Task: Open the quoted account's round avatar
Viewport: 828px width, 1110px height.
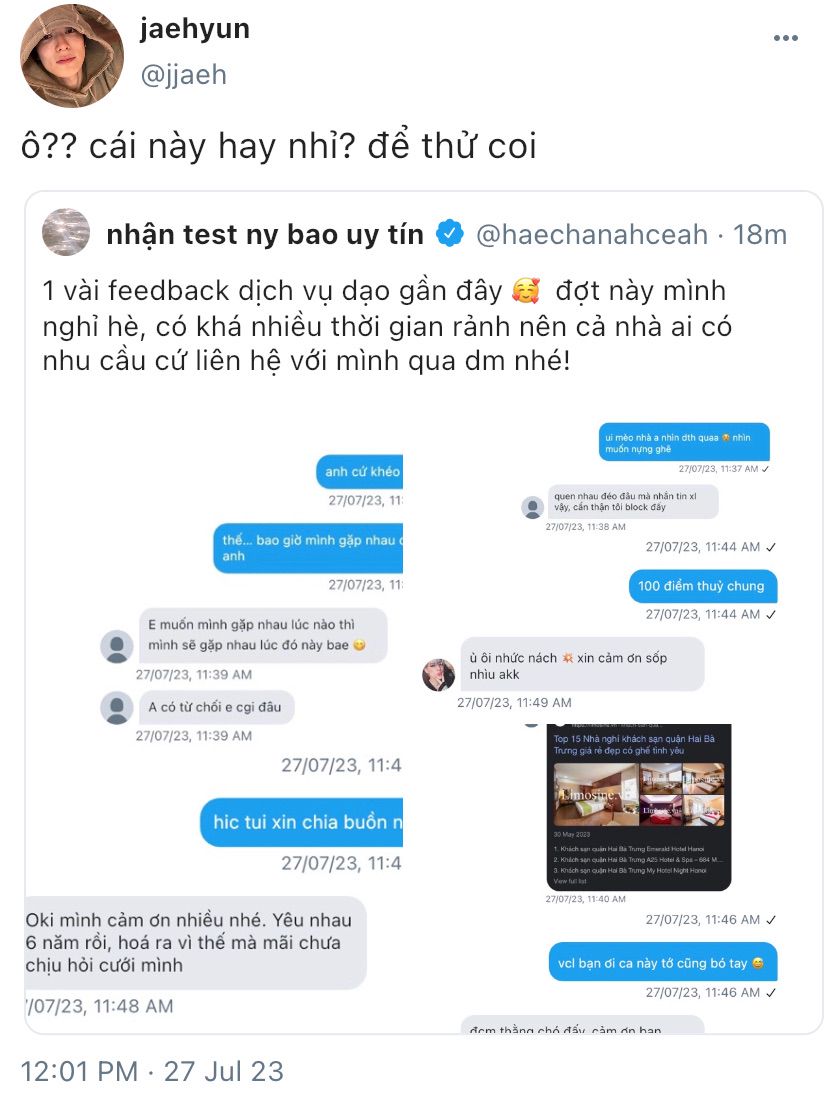Action: click(x=66, y=232)
